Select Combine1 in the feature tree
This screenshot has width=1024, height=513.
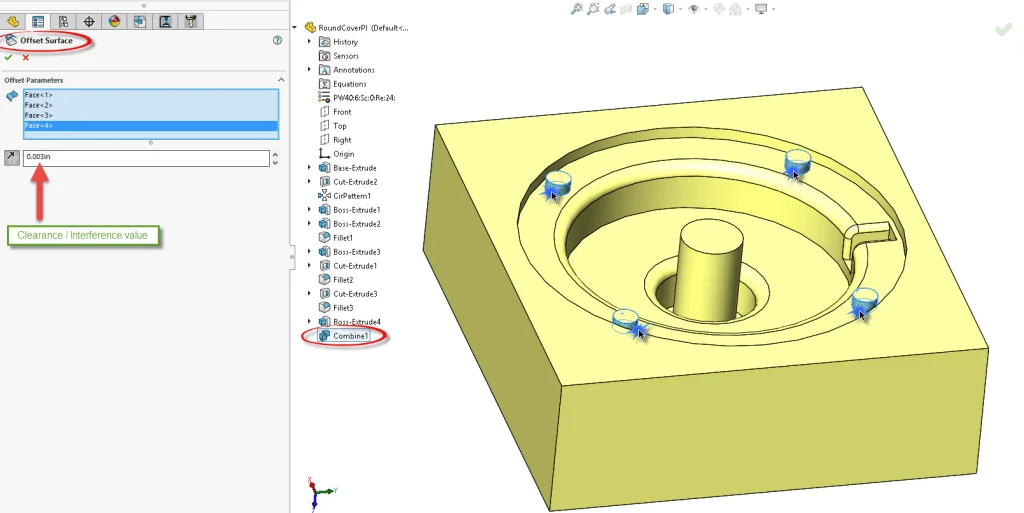click(x=350, y=336)
